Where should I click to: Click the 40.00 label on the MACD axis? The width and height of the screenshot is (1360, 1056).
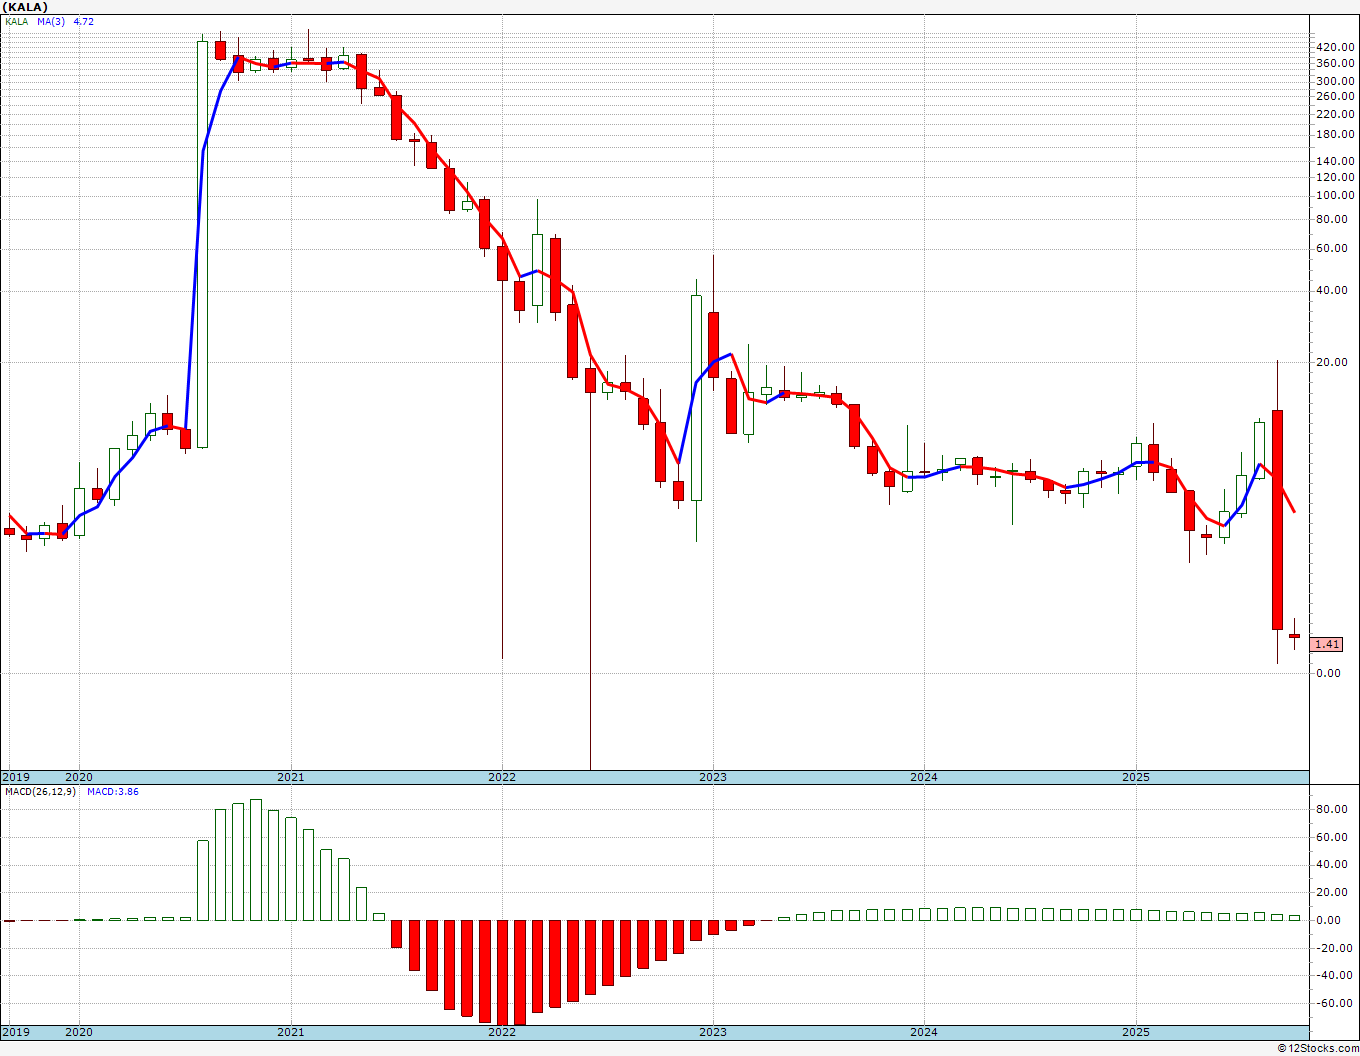[1333, 865]
